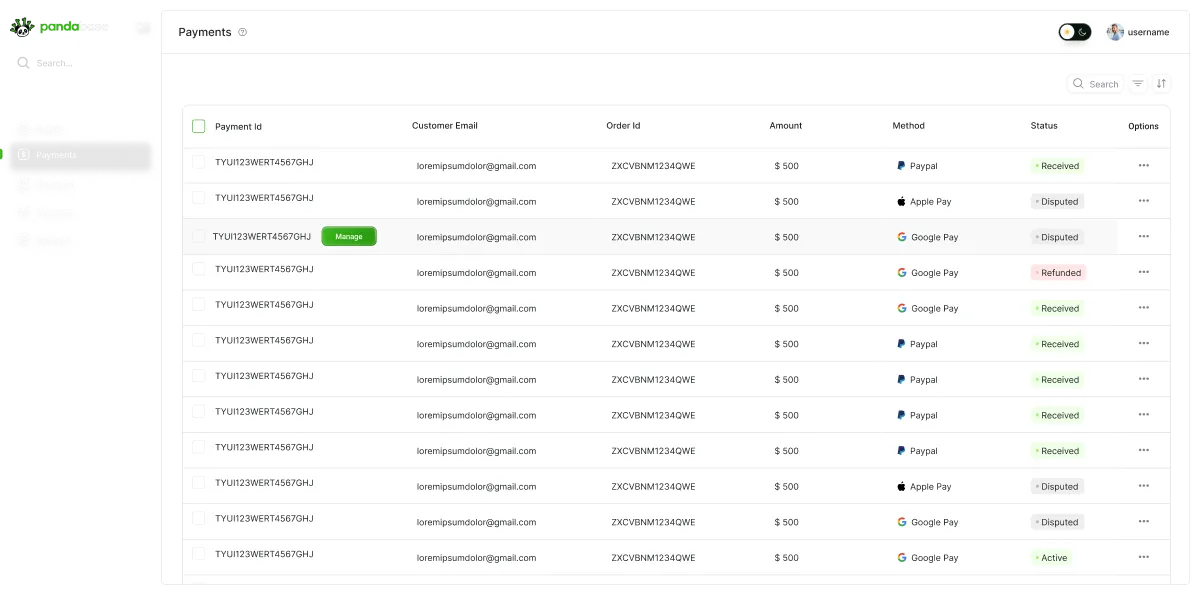Click the green Active status badge
Image resolution: width=1200 pixels, height=595 pixels.
point(1051,558)
